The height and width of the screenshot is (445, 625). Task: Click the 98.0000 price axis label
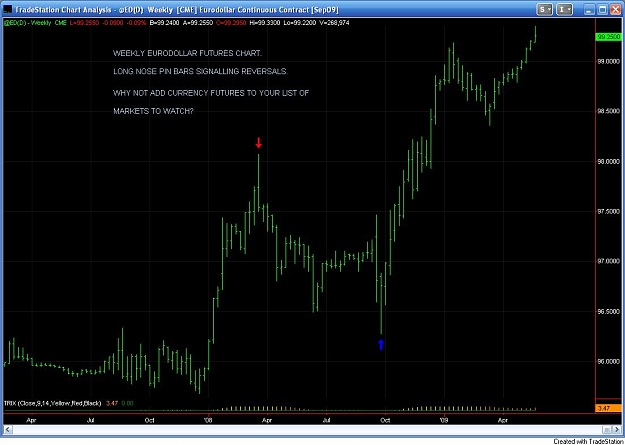tap(608, 161)
